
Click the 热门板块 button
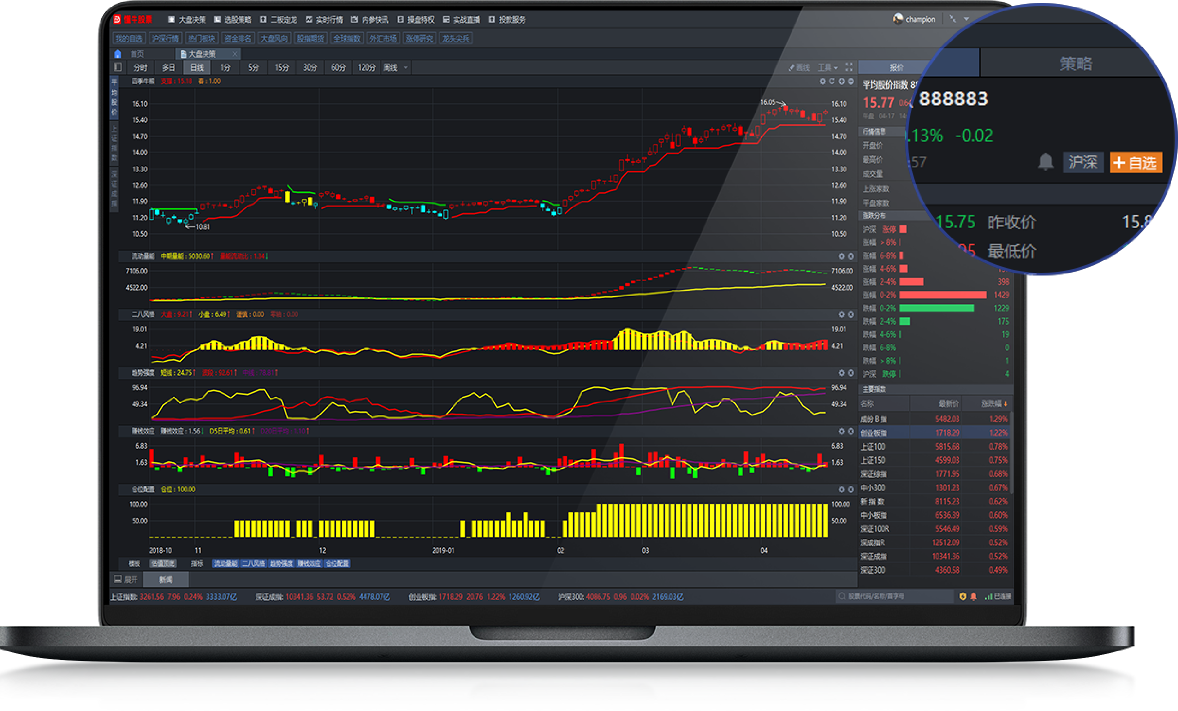pos(201,38)
